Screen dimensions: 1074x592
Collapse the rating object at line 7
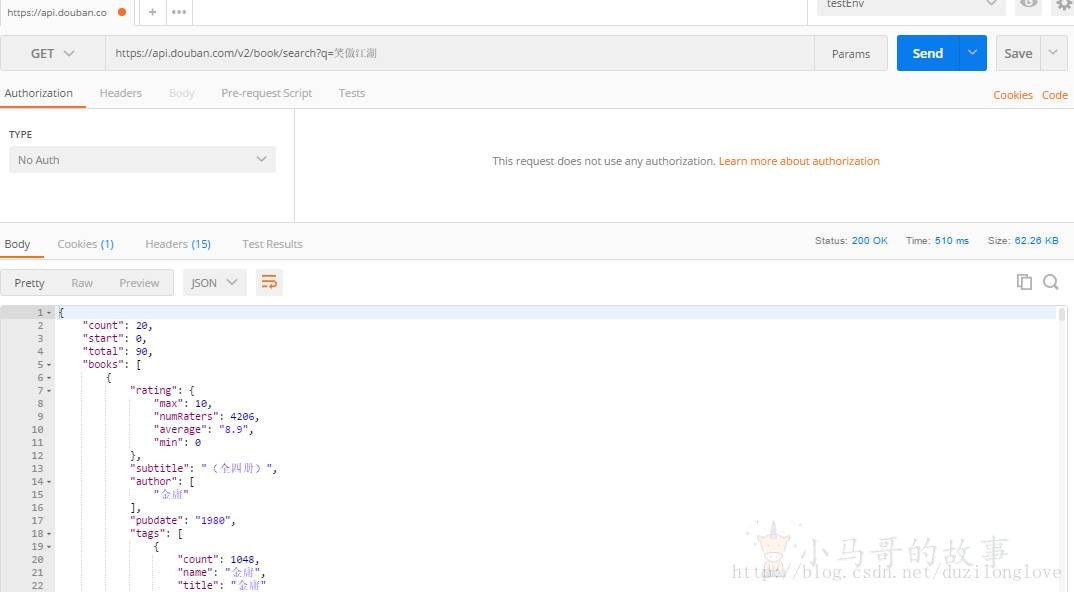(49, 391)
